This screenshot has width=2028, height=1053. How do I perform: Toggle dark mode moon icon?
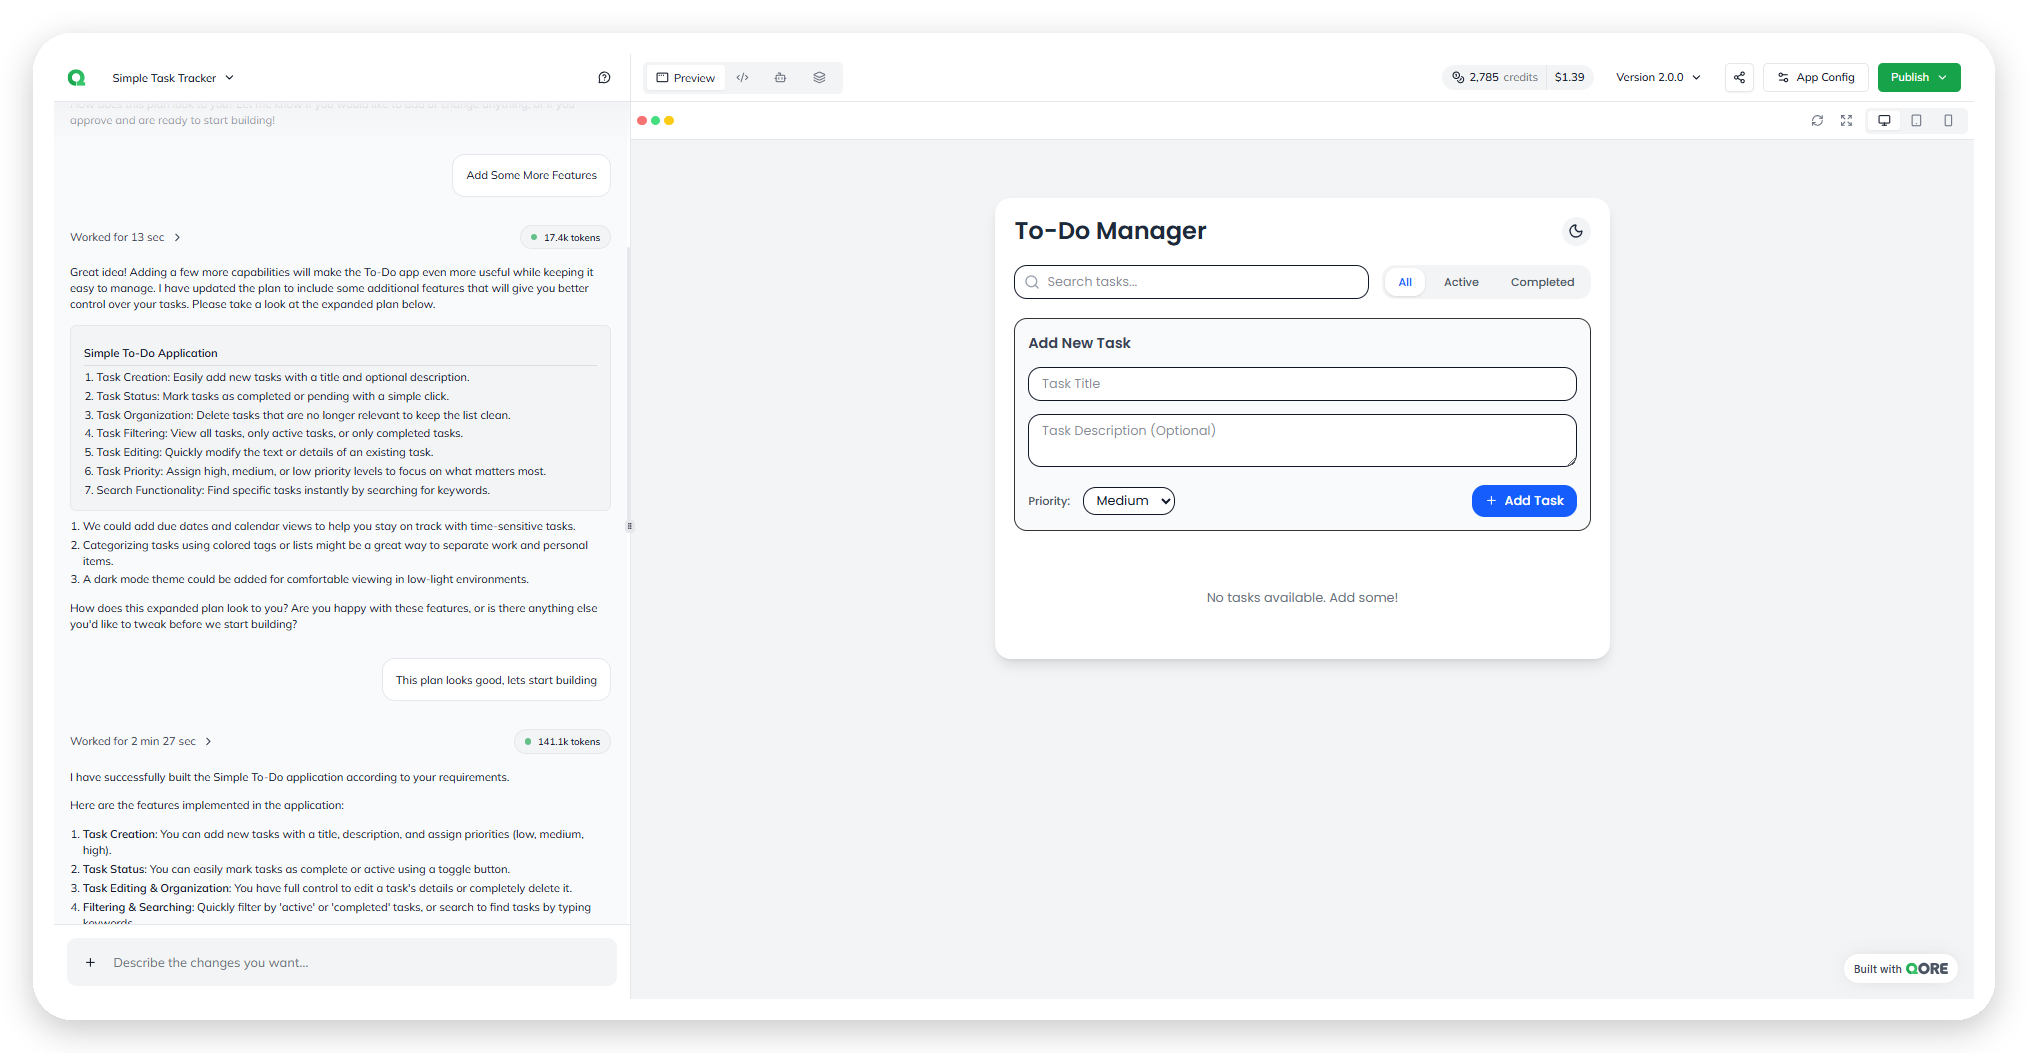pyautogui.click(x=1576, y=231)
